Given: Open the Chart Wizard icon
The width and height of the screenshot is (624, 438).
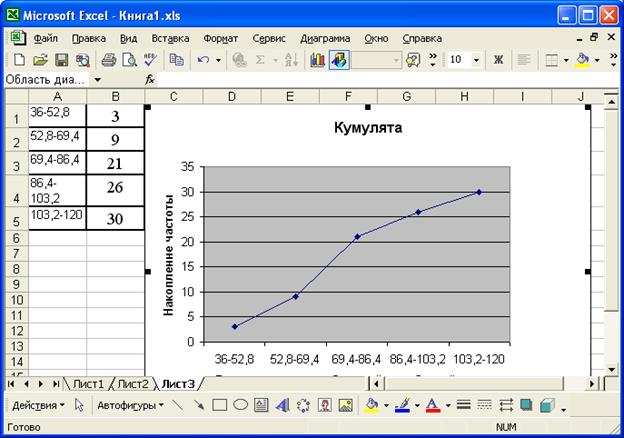Looking at the screenshot, I should click(x=318, y=60).
